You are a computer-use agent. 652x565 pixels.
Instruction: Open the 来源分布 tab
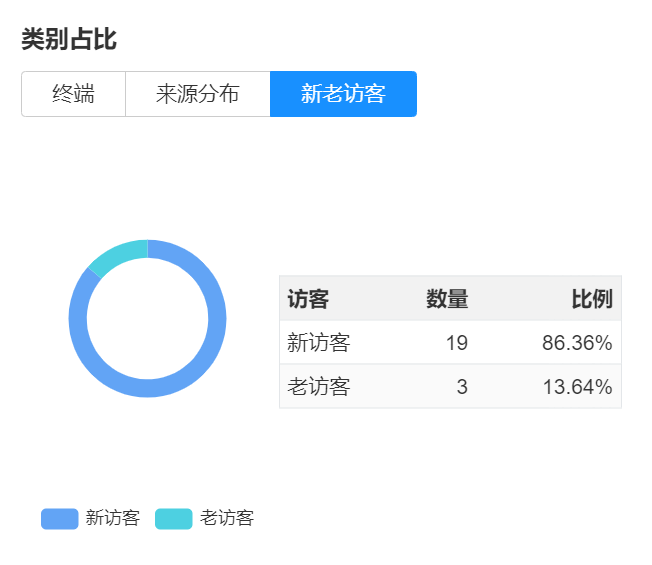(197, 94)
